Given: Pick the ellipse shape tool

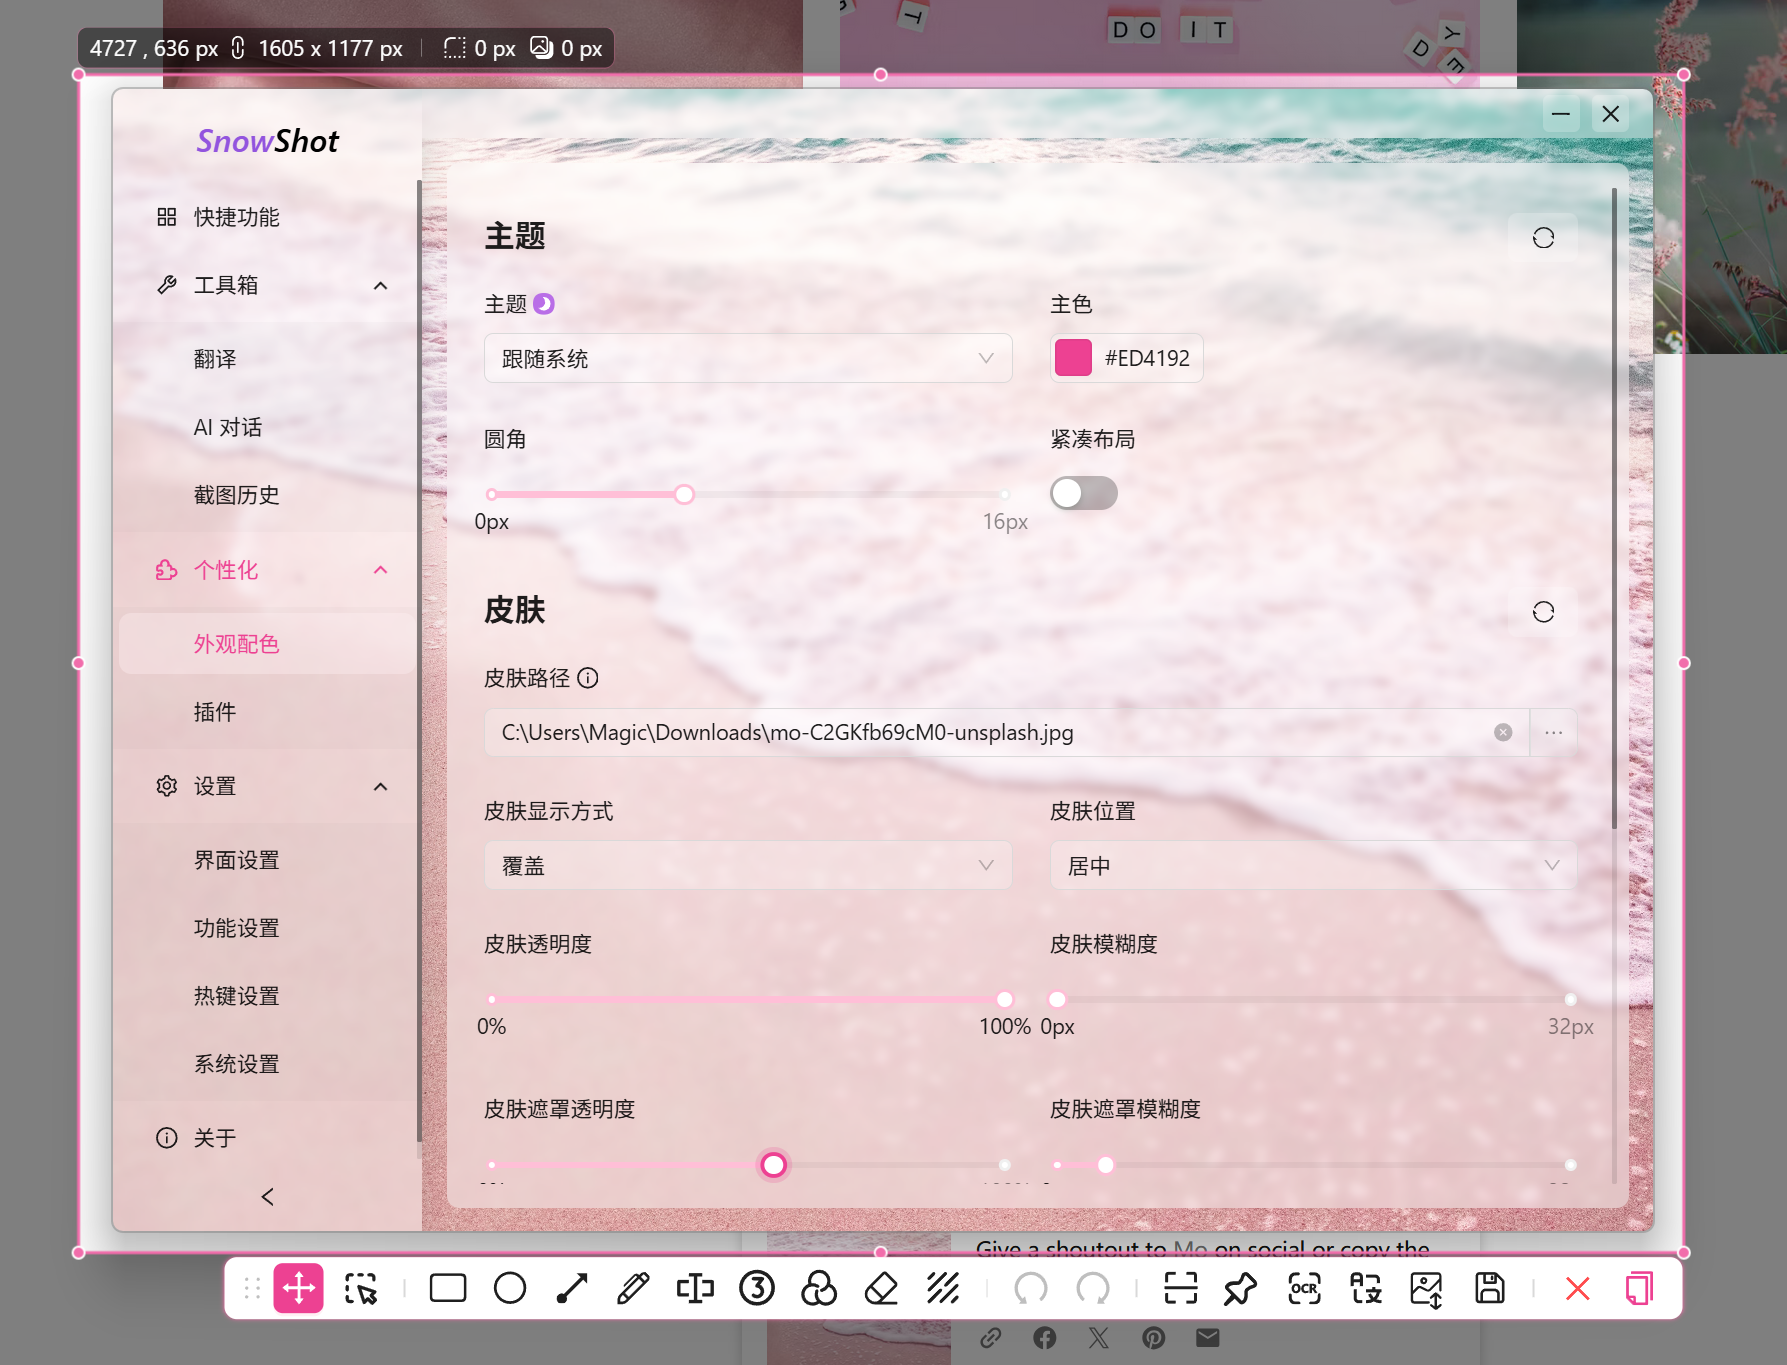Looking at the screenshot, I should coord(511,1288).
